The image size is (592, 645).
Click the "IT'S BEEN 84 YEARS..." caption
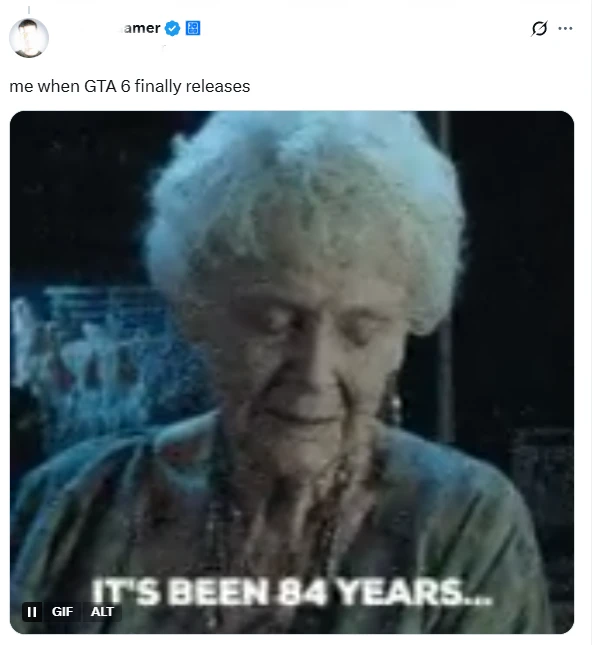pyautogui.click(x=292, y=592)
